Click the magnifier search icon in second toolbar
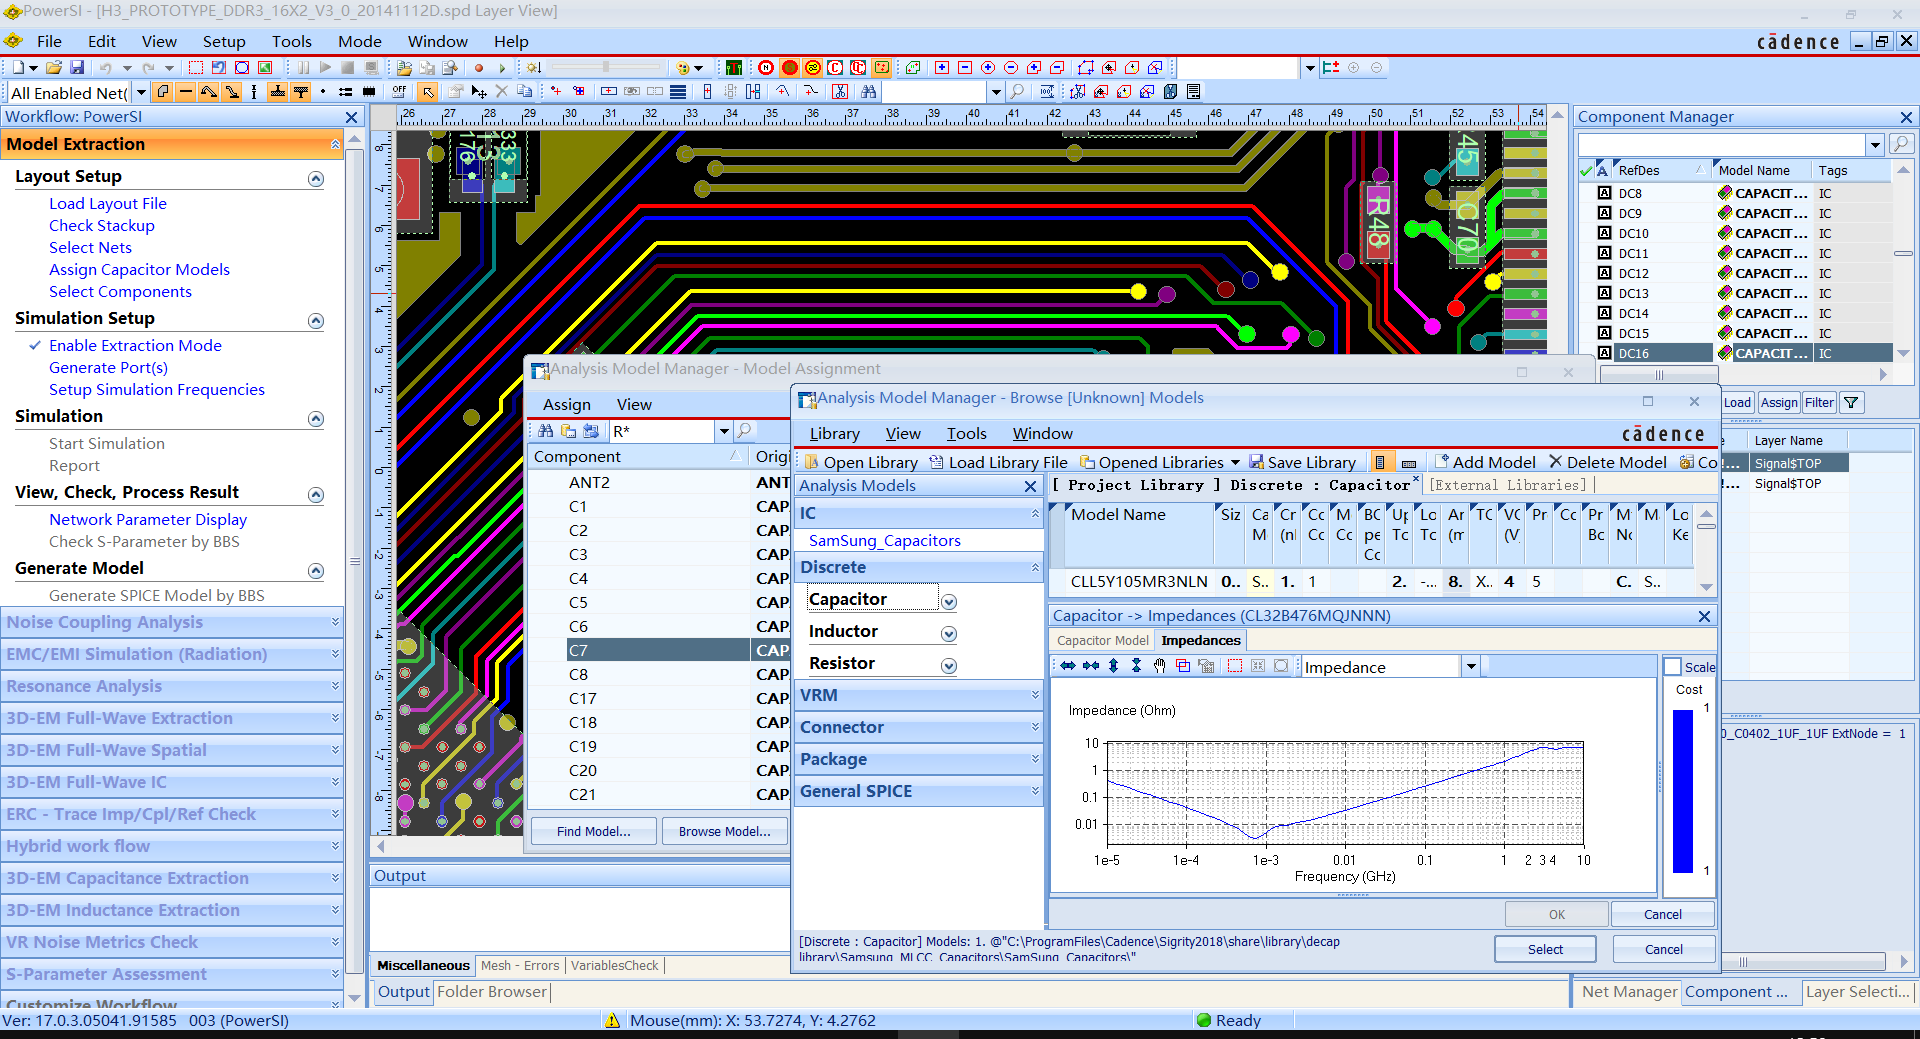Image resolution: width=1920 pixels, height=1039 pixels. pyautogui.click(x=1018, y=92)
